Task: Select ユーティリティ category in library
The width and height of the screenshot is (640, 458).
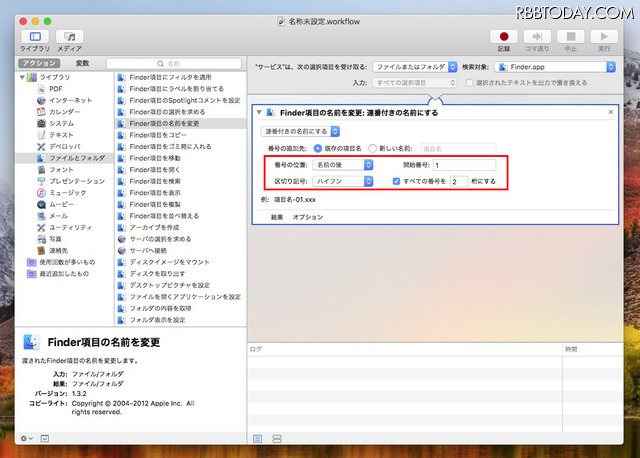Action: click(70, 227)
